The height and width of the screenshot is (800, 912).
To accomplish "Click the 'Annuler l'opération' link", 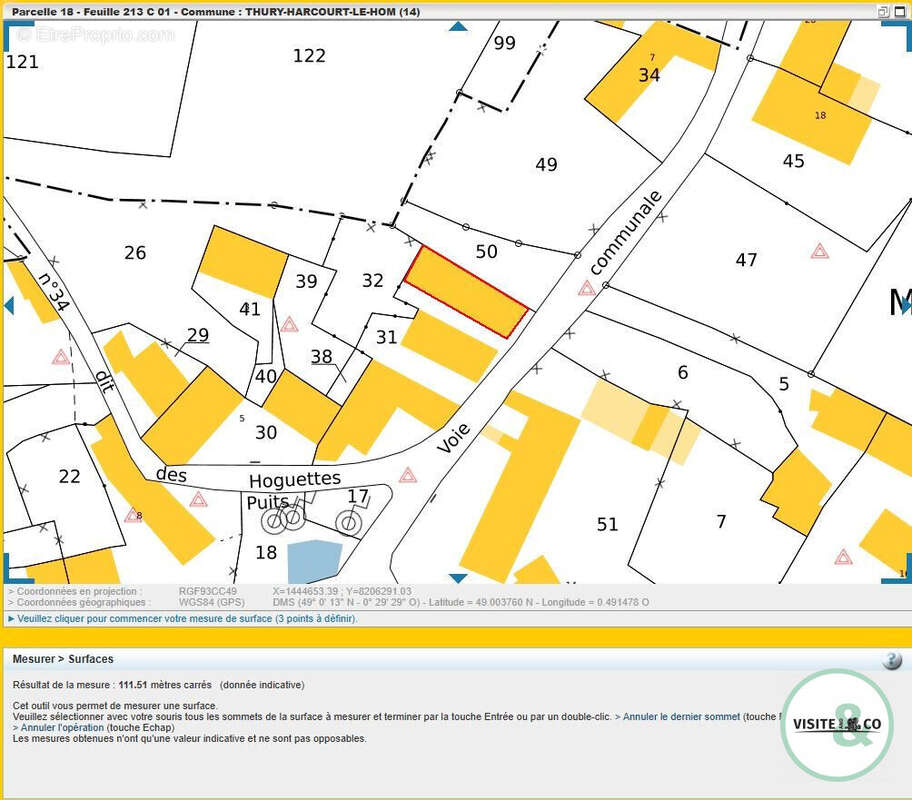I will (x=62, y=728).
